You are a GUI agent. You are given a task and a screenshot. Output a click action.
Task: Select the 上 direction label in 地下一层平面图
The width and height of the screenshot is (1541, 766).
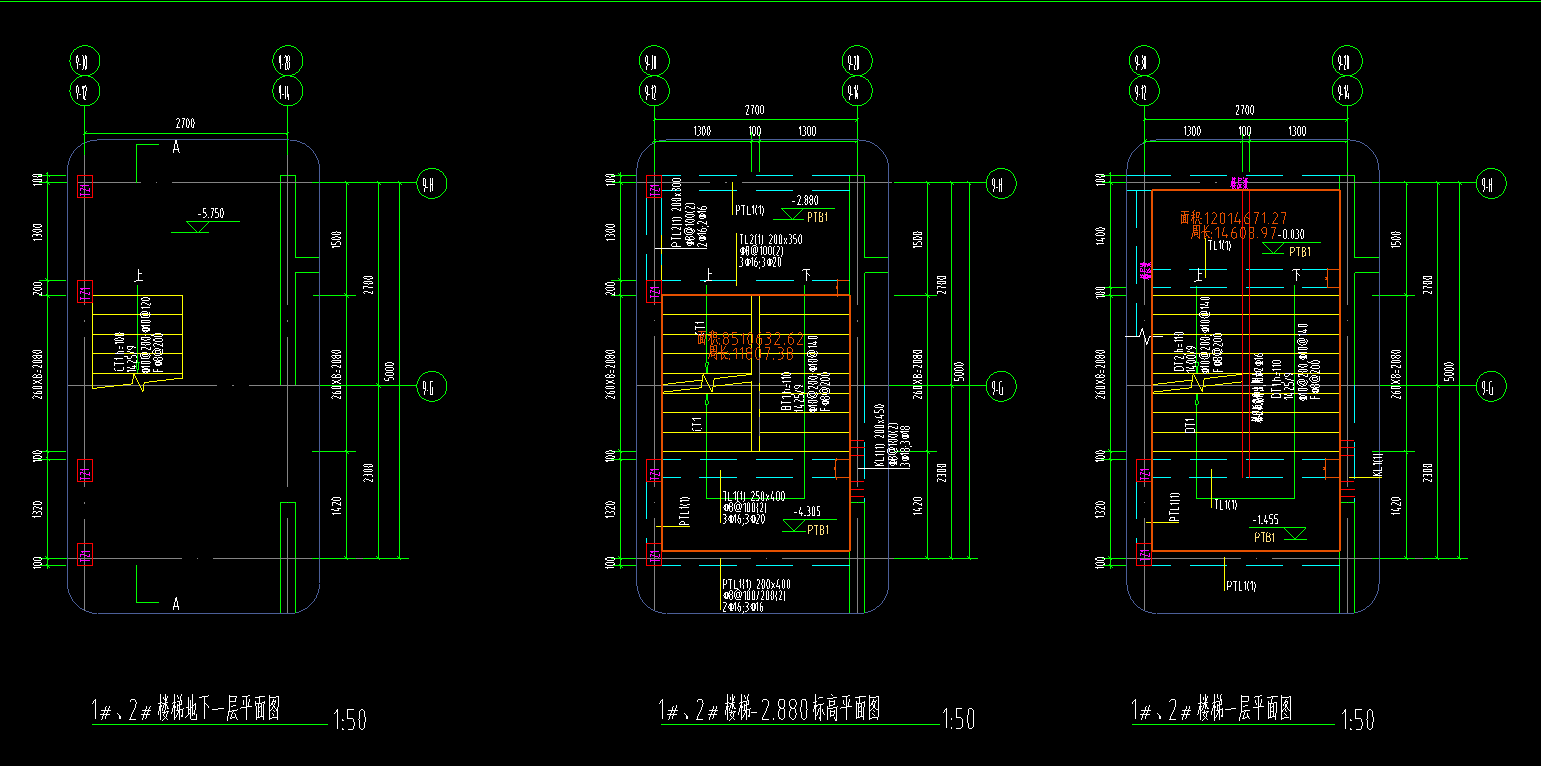pyautogui.click(x=140, y=274)
